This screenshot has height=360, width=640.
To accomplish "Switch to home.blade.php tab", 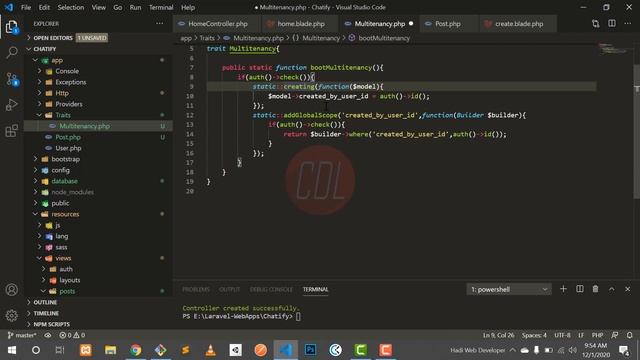I will tap(300, 24).
